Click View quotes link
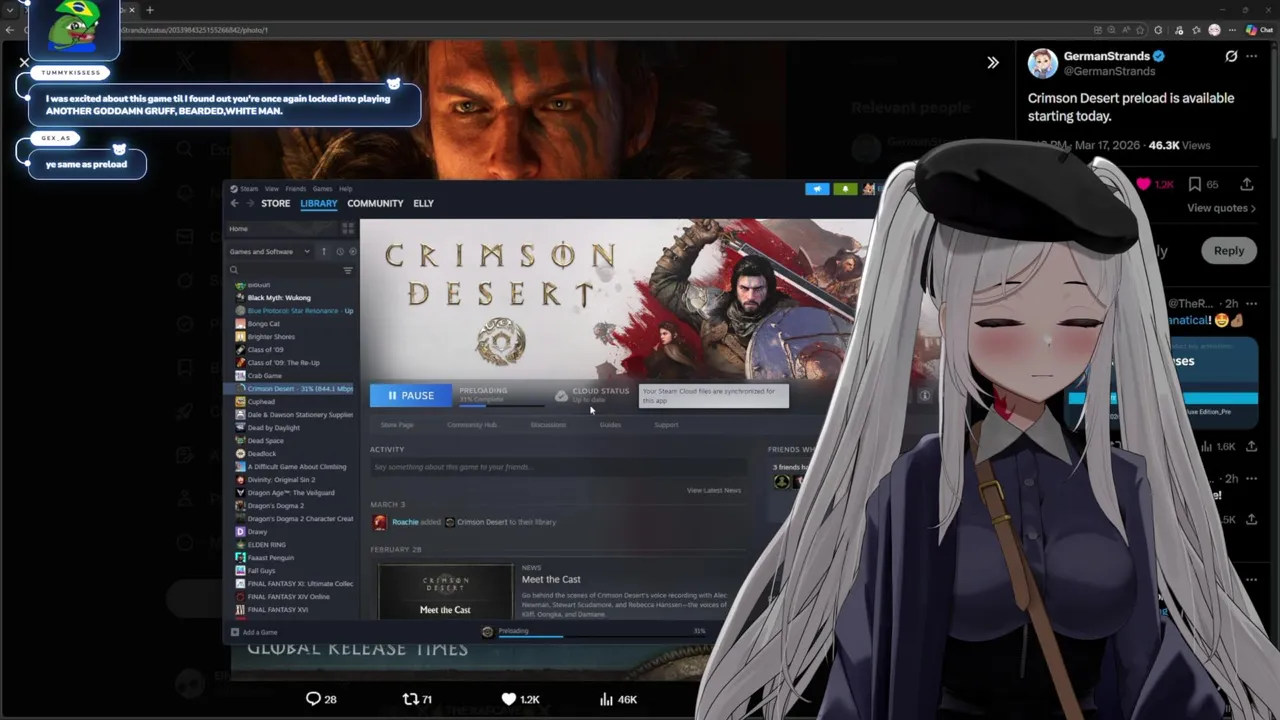 coord(1221,208)
